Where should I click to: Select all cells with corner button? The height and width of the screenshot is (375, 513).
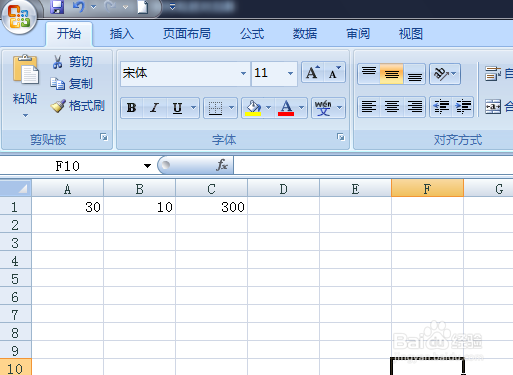pyautogui.click(x=16, y=189)
